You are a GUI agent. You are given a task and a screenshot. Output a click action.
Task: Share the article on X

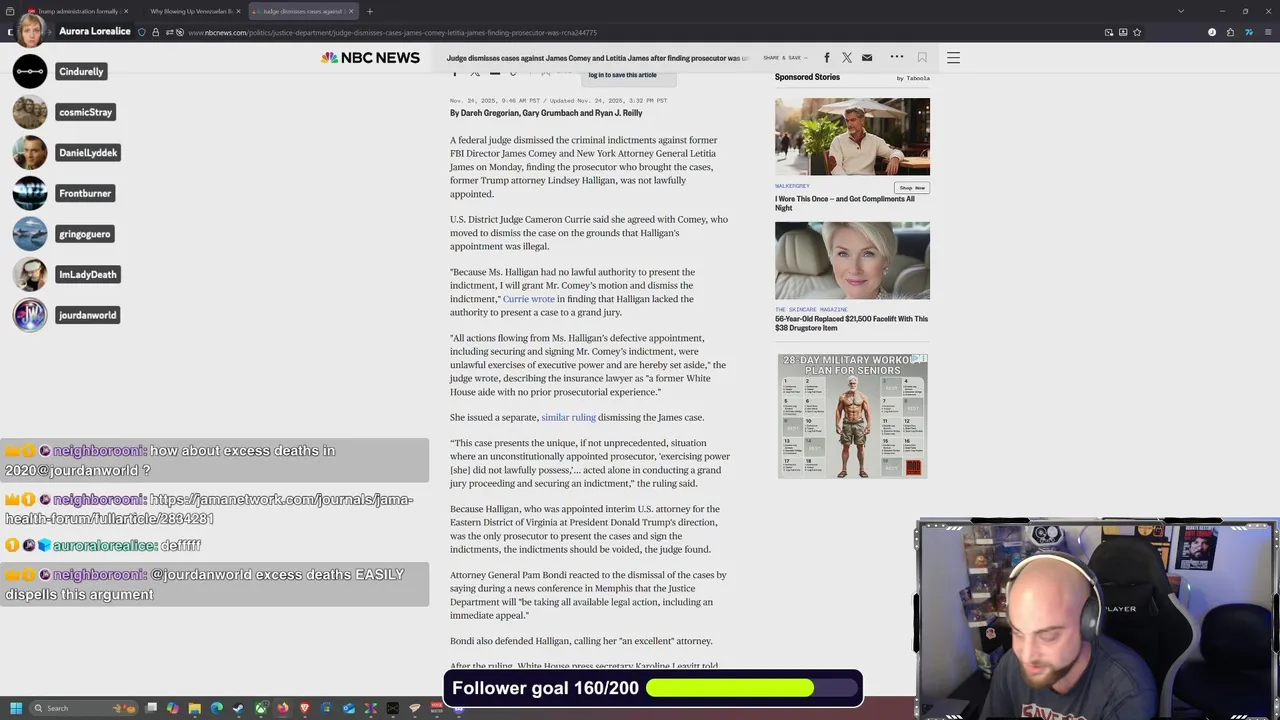click(x=847, y=58)
